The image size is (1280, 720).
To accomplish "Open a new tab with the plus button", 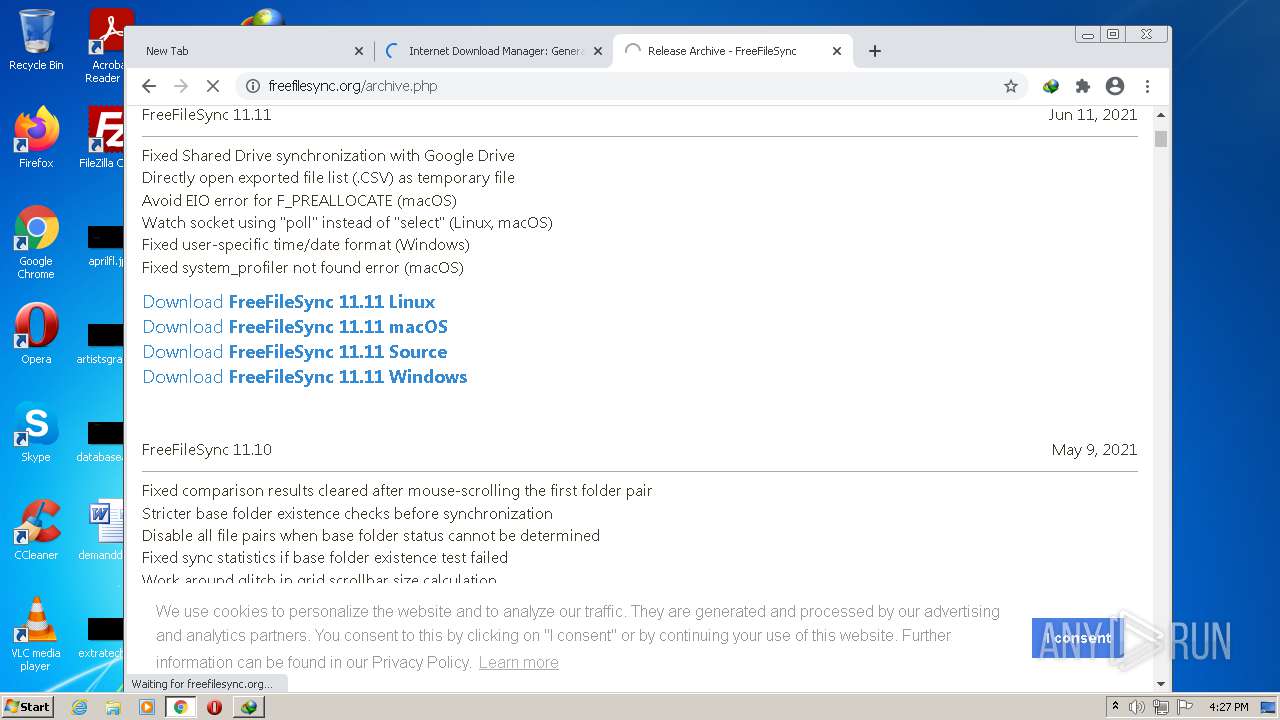I will click(875, 51).
